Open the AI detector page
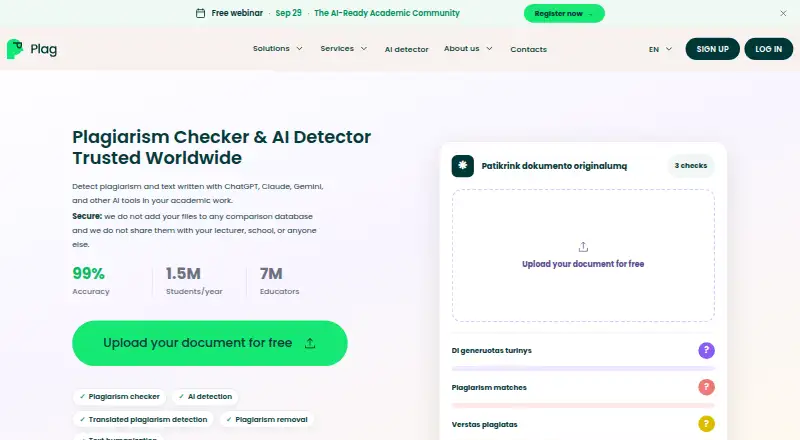The height and width of the screenshot is (440, 800). (x=407, y=50)
